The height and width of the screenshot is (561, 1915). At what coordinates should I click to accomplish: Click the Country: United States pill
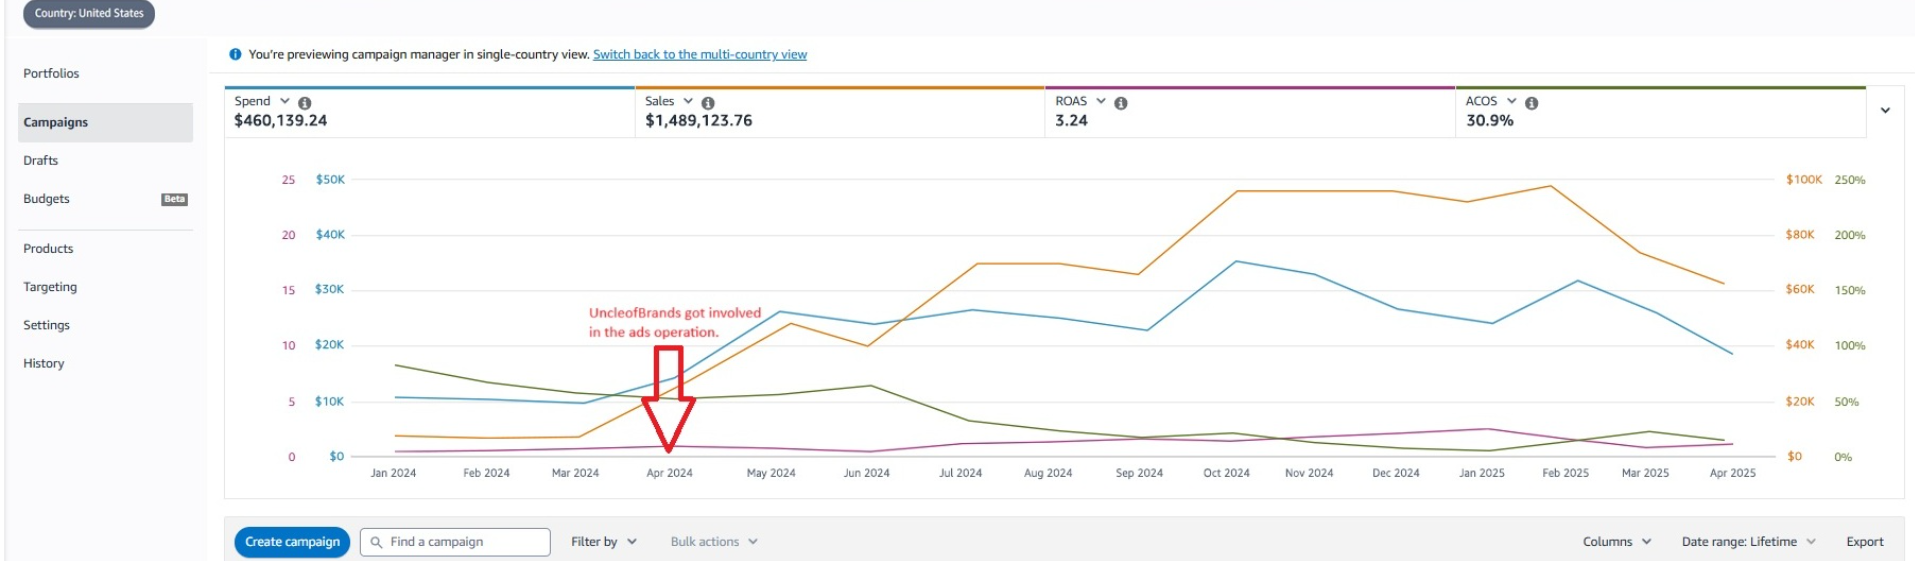pos(89,14)
